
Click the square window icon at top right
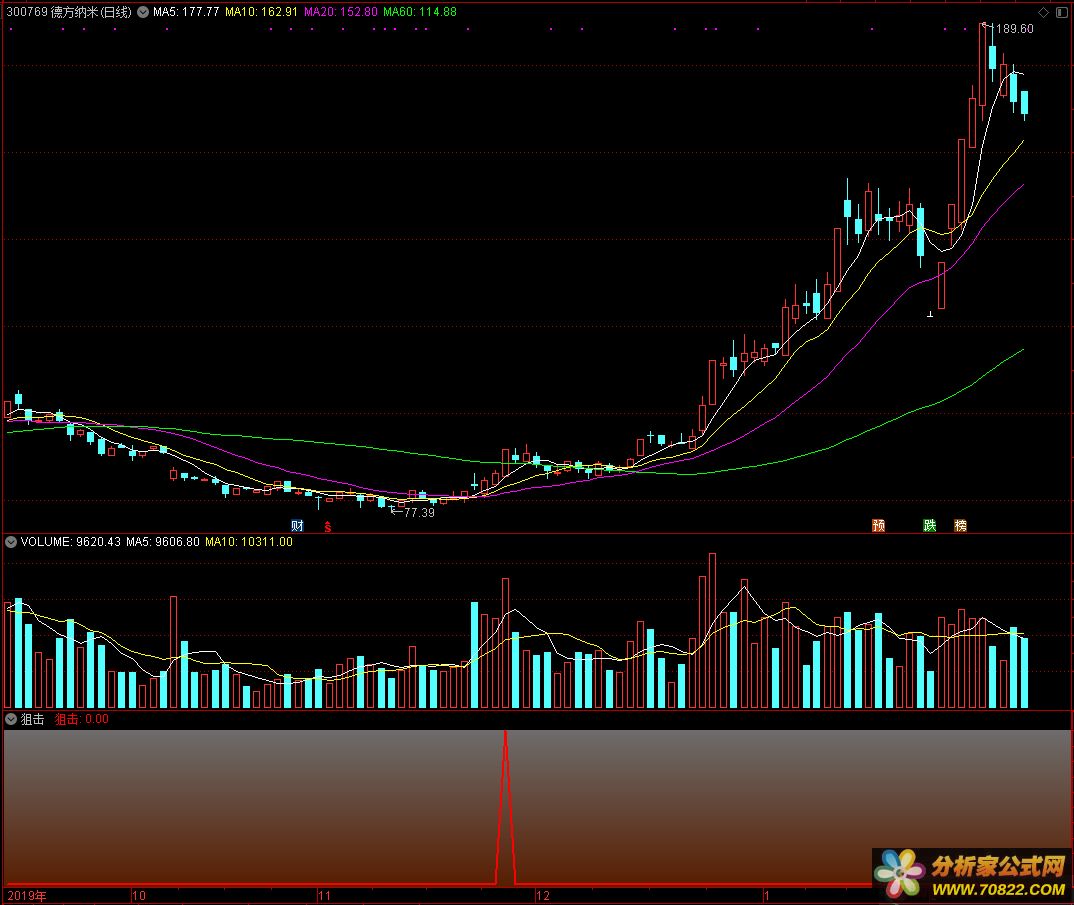click(1061, 12)
